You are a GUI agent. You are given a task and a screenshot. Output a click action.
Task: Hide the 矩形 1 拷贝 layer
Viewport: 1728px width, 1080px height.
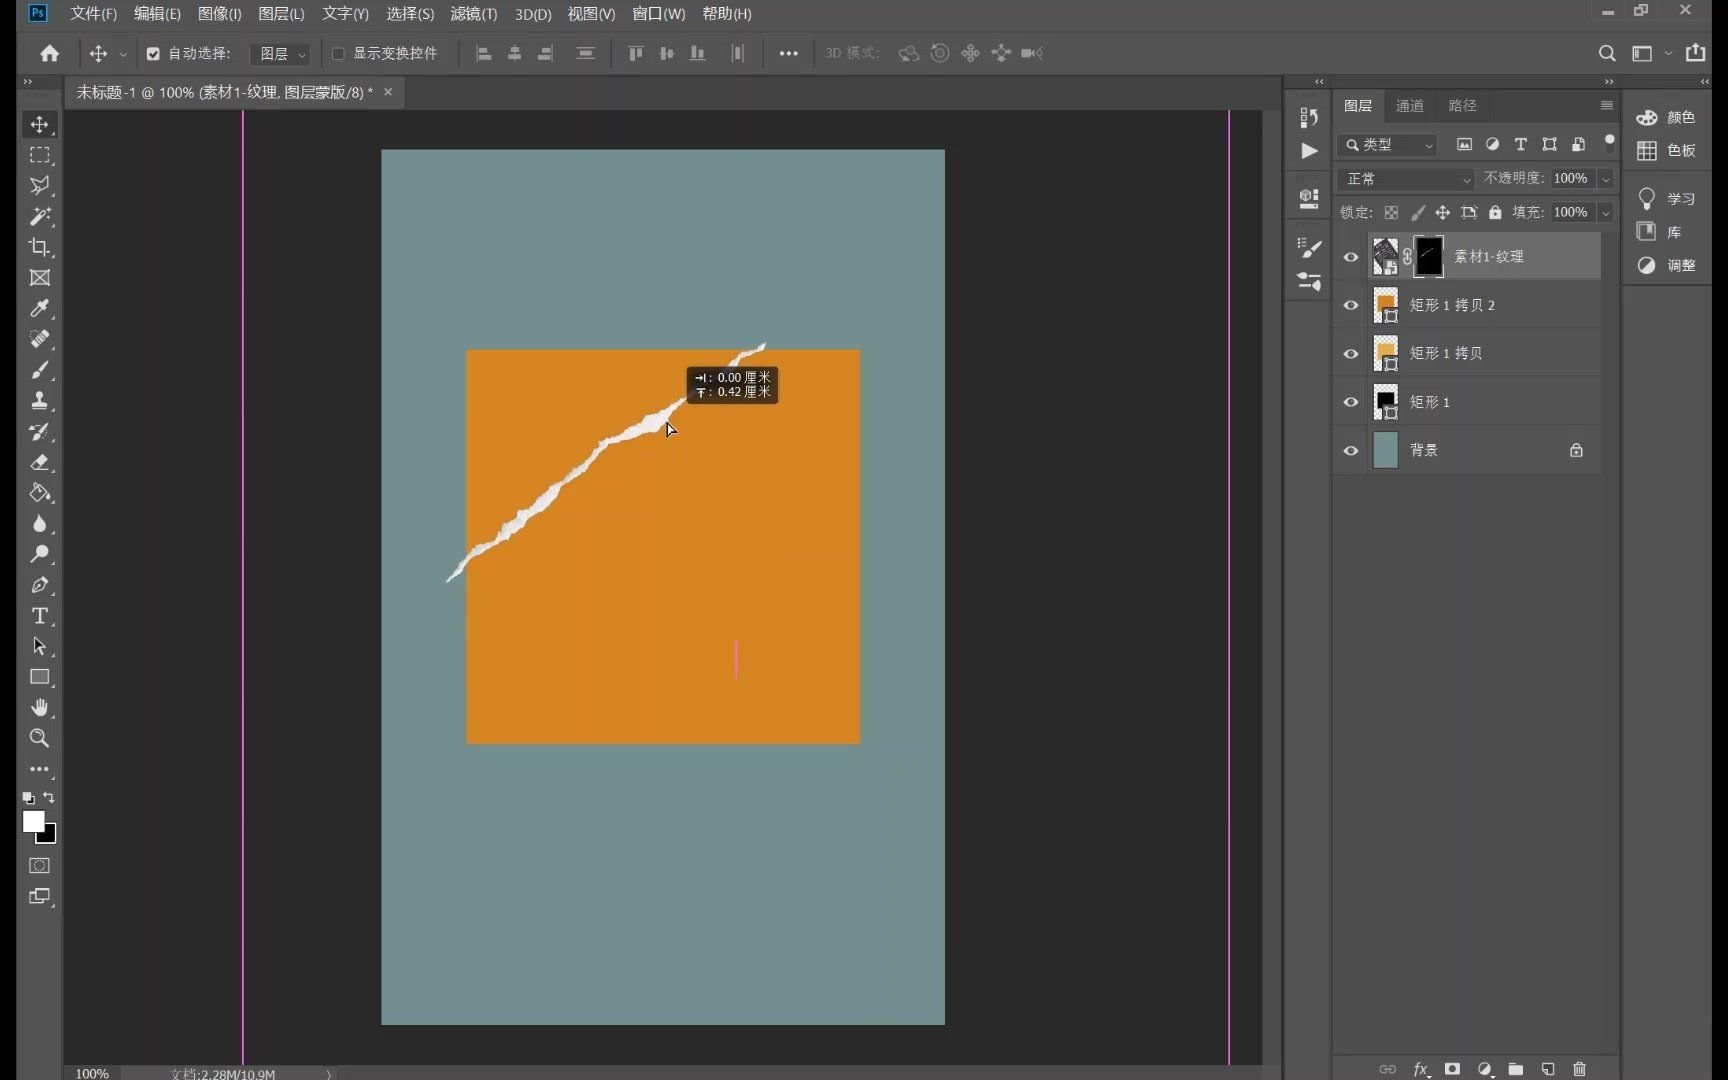coord(1351,354)
